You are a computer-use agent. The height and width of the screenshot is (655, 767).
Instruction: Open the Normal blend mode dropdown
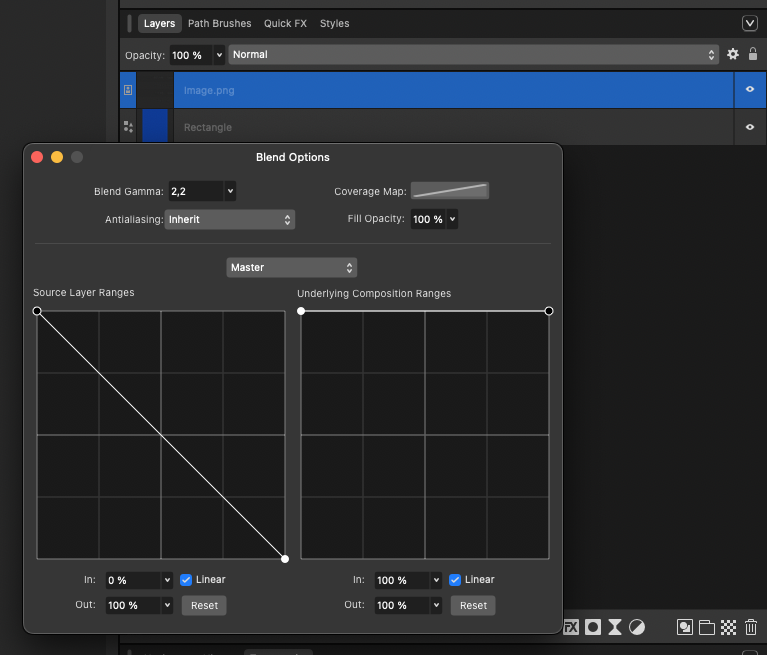(474, 55)
